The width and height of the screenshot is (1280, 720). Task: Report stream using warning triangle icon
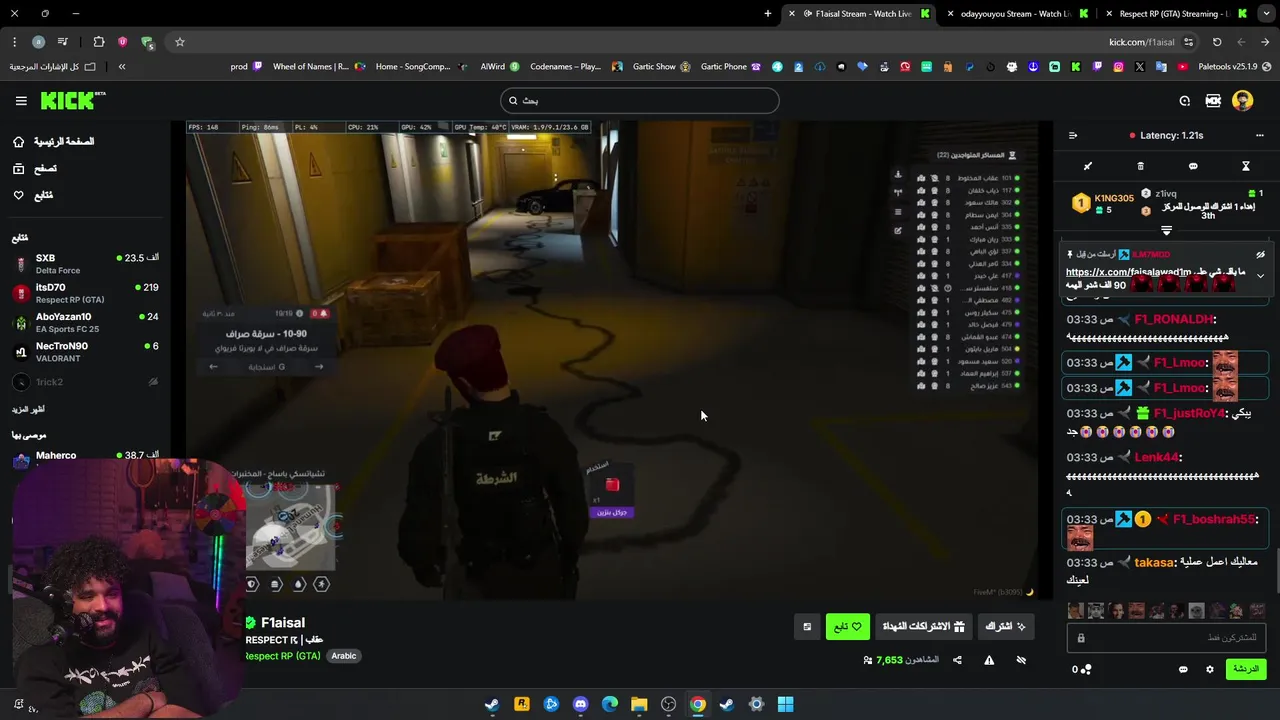click(x=989, y=660)
